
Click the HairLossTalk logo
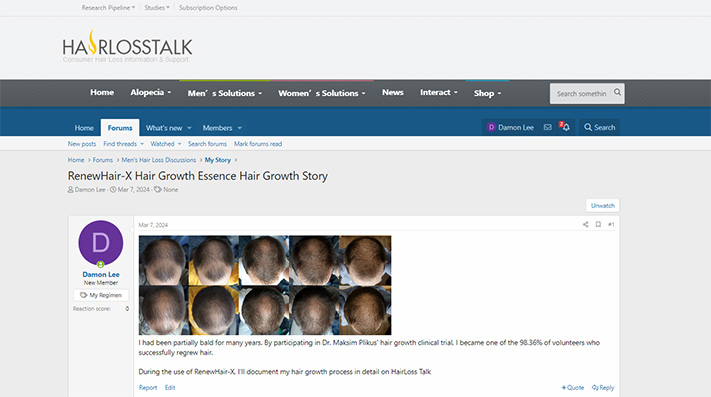(x=127, y=47)
